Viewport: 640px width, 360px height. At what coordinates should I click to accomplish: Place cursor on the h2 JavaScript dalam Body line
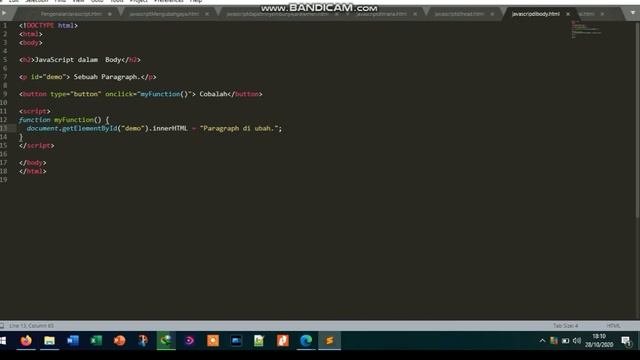pyautogui.click(x=80, y=60)
